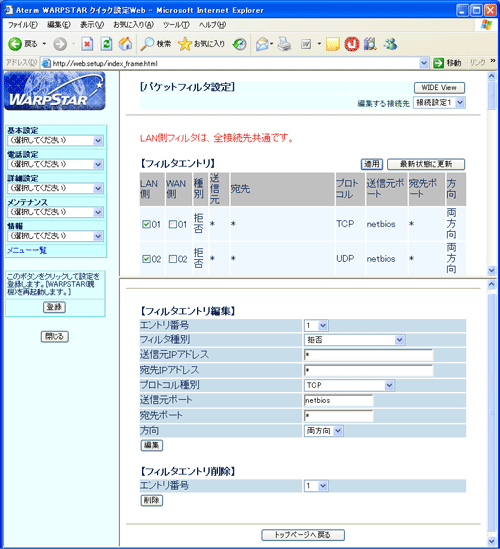500x549 pixels.
Task: Open the Home page icon
Action: pos(125,44)
